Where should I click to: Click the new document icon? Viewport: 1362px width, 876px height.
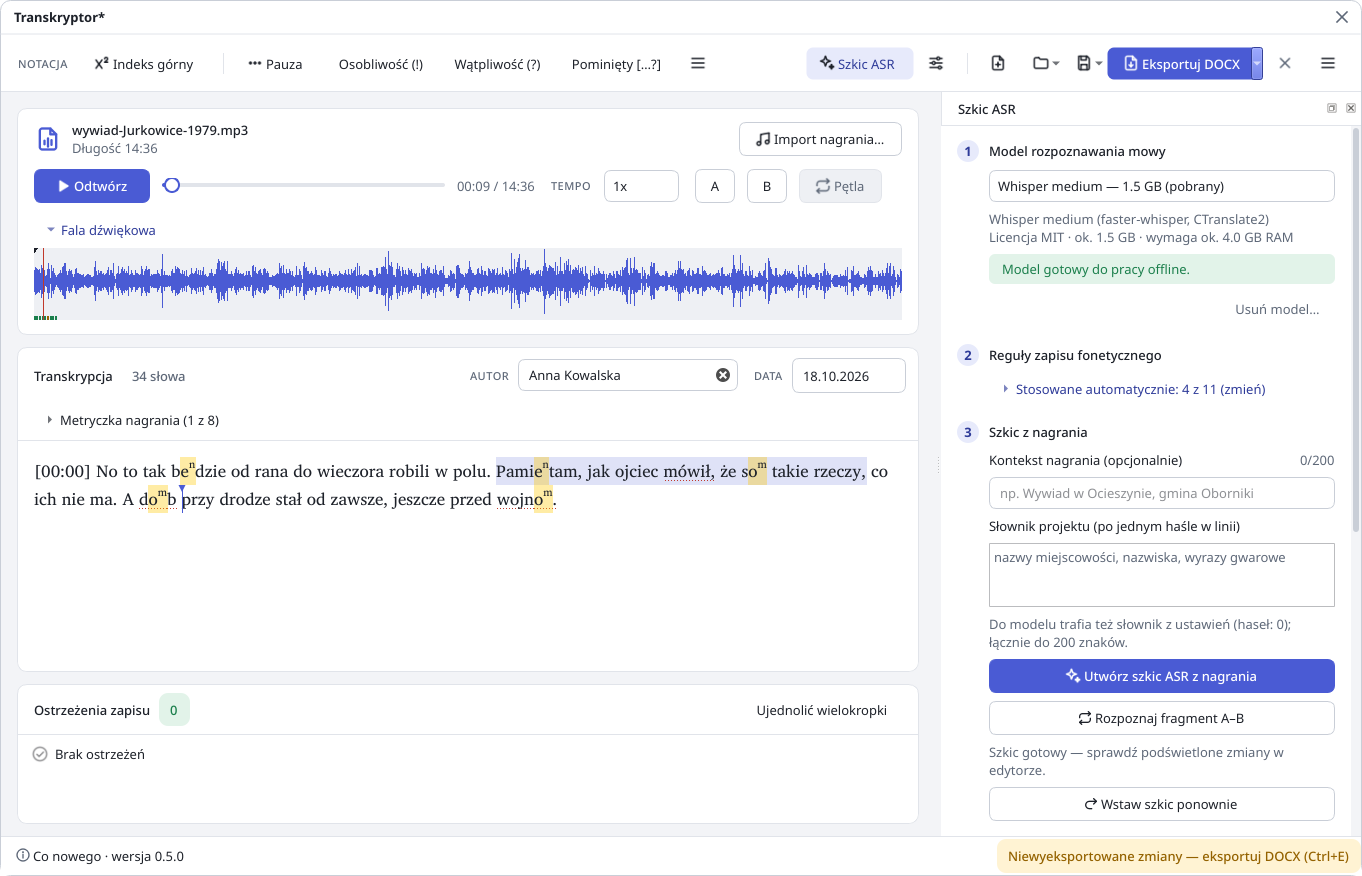998,63
